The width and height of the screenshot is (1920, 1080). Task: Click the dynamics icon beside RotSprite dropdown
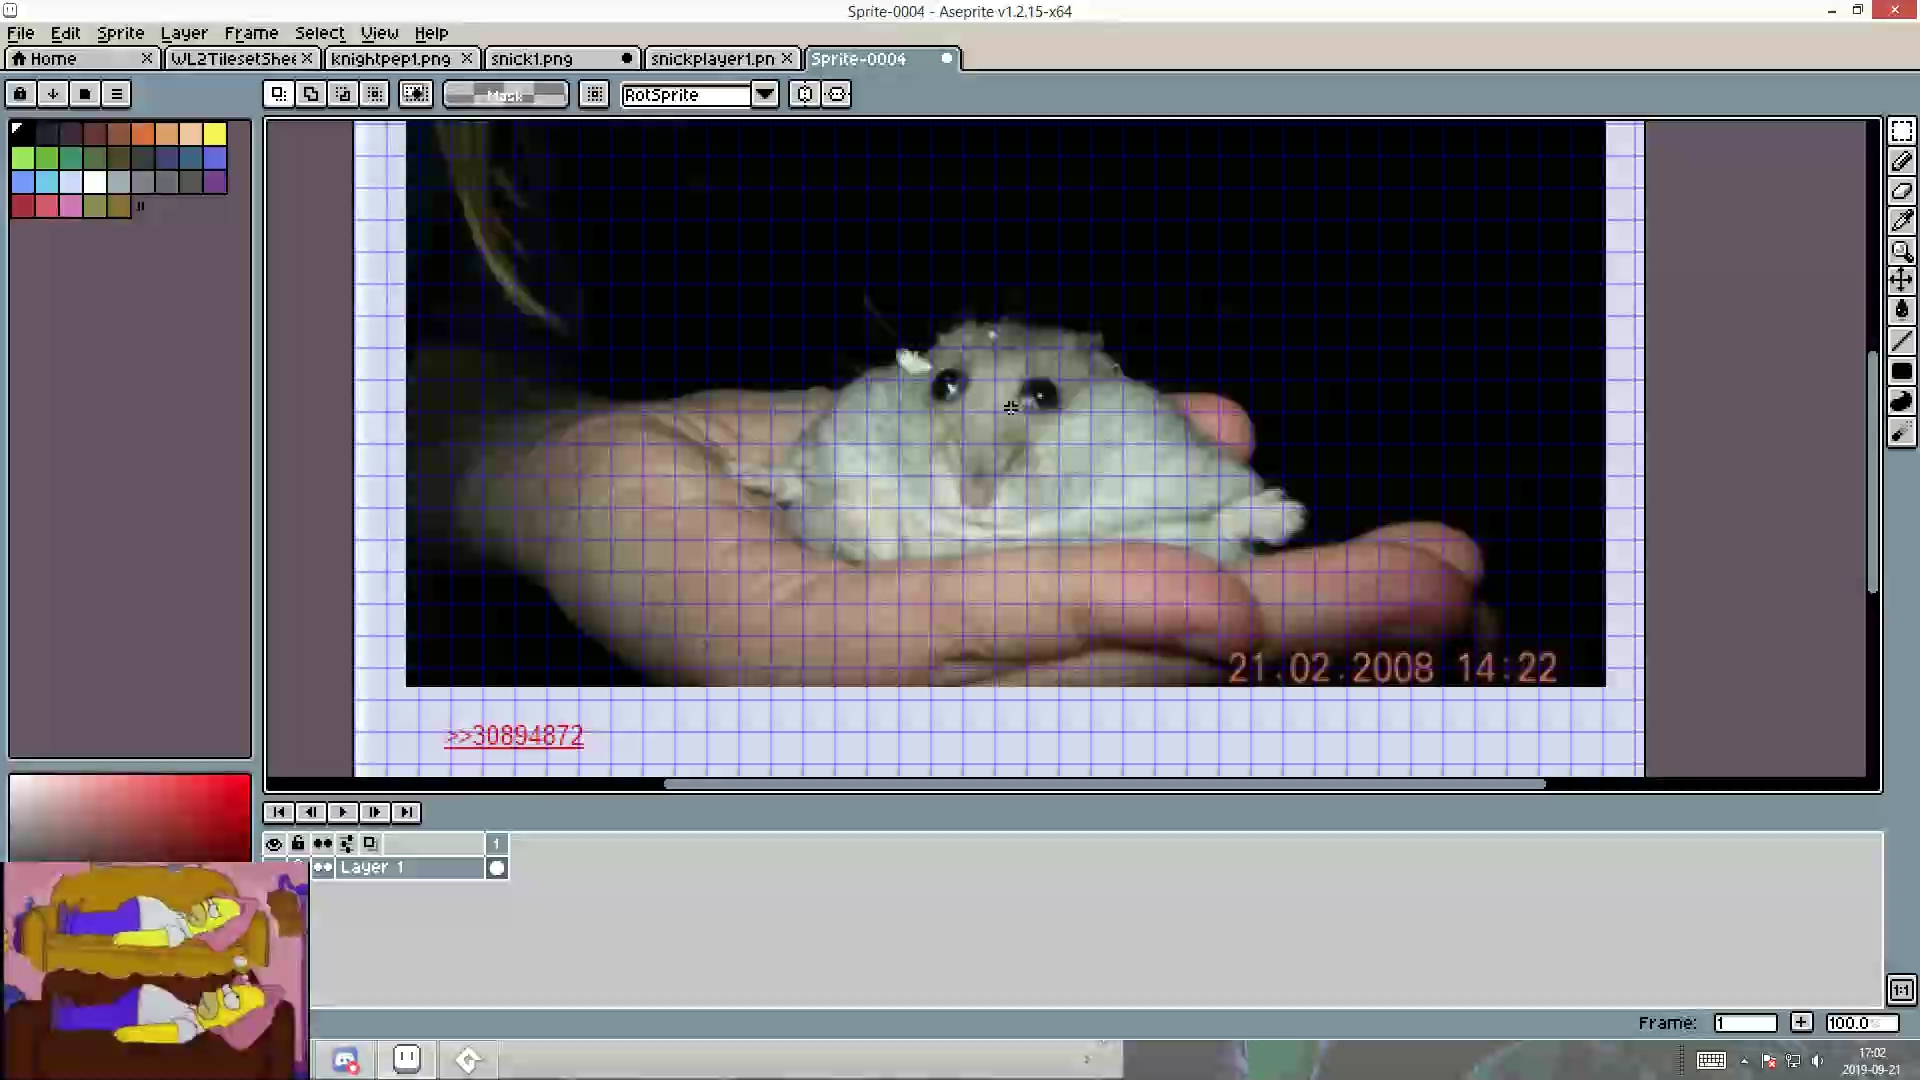click(805, 94)
